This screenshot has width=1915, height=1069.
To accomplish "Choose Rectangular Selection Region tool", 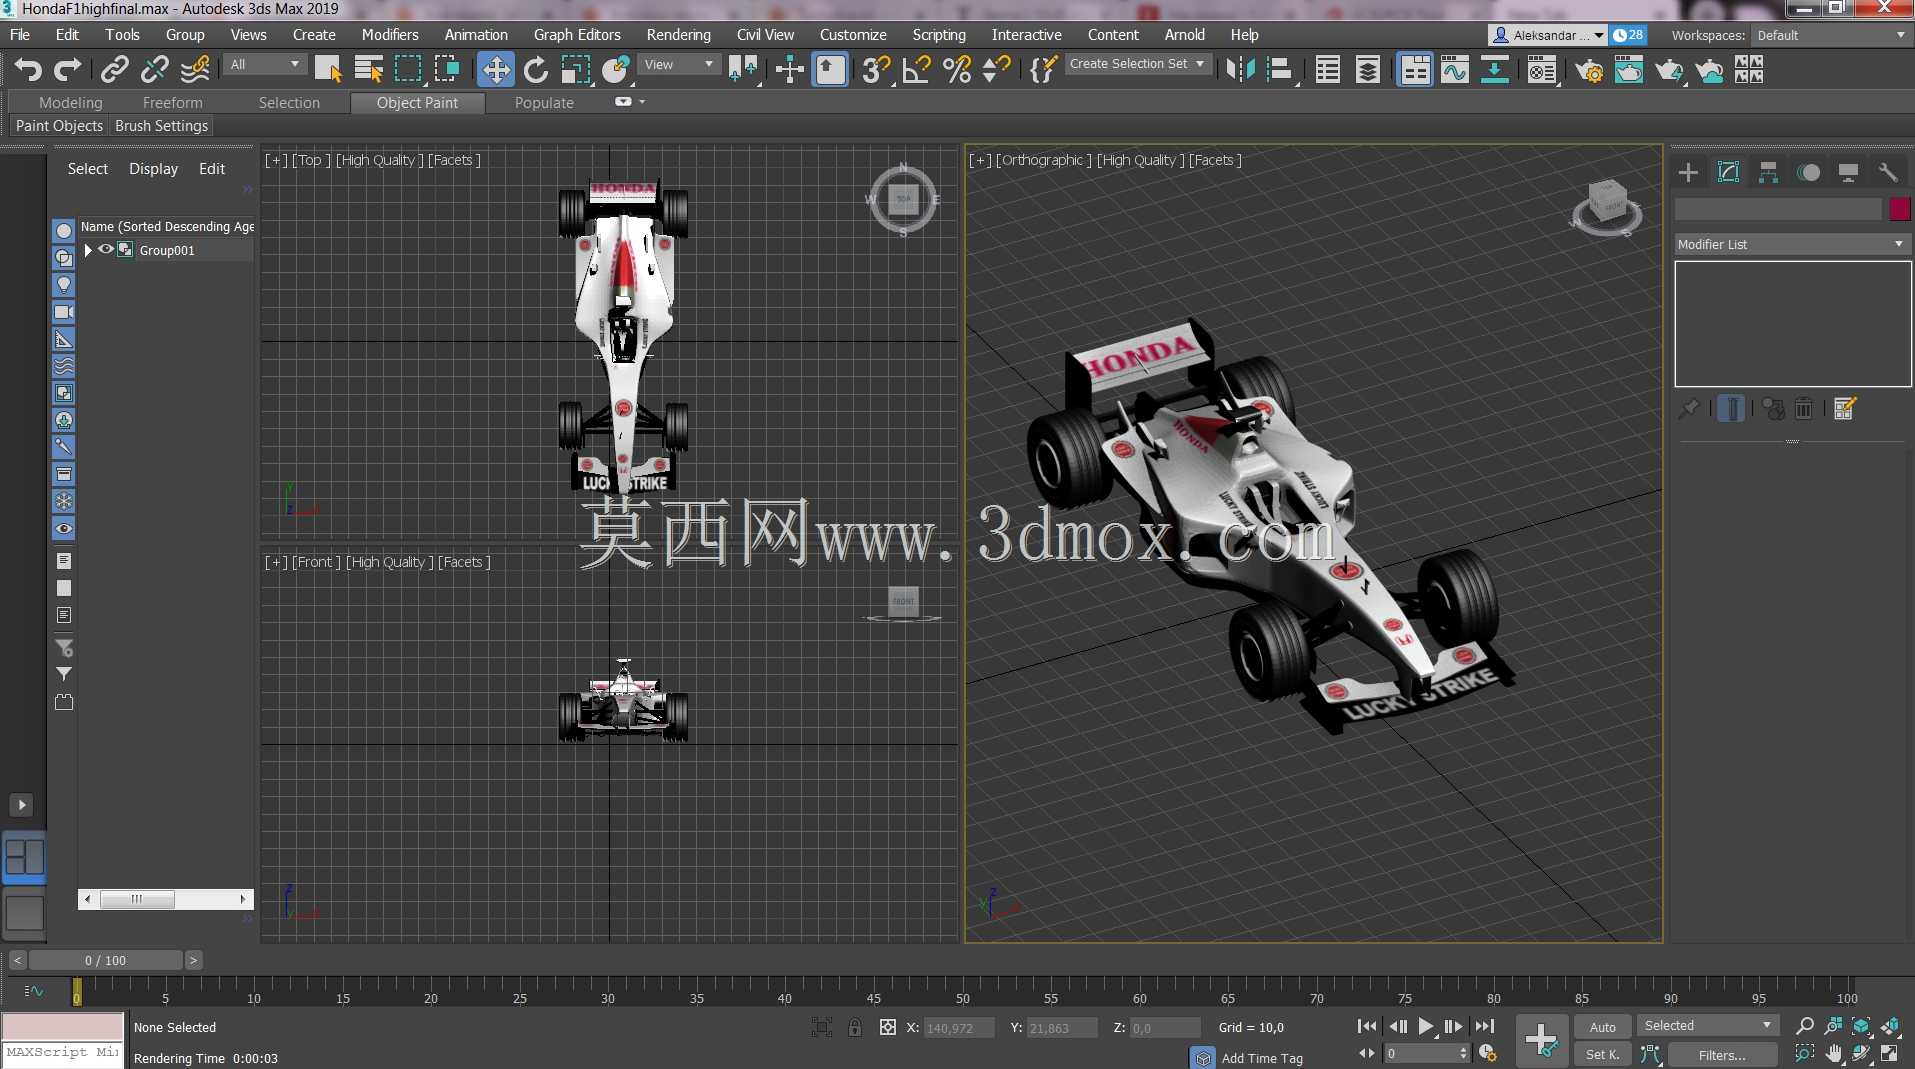I will pos(408,70).
